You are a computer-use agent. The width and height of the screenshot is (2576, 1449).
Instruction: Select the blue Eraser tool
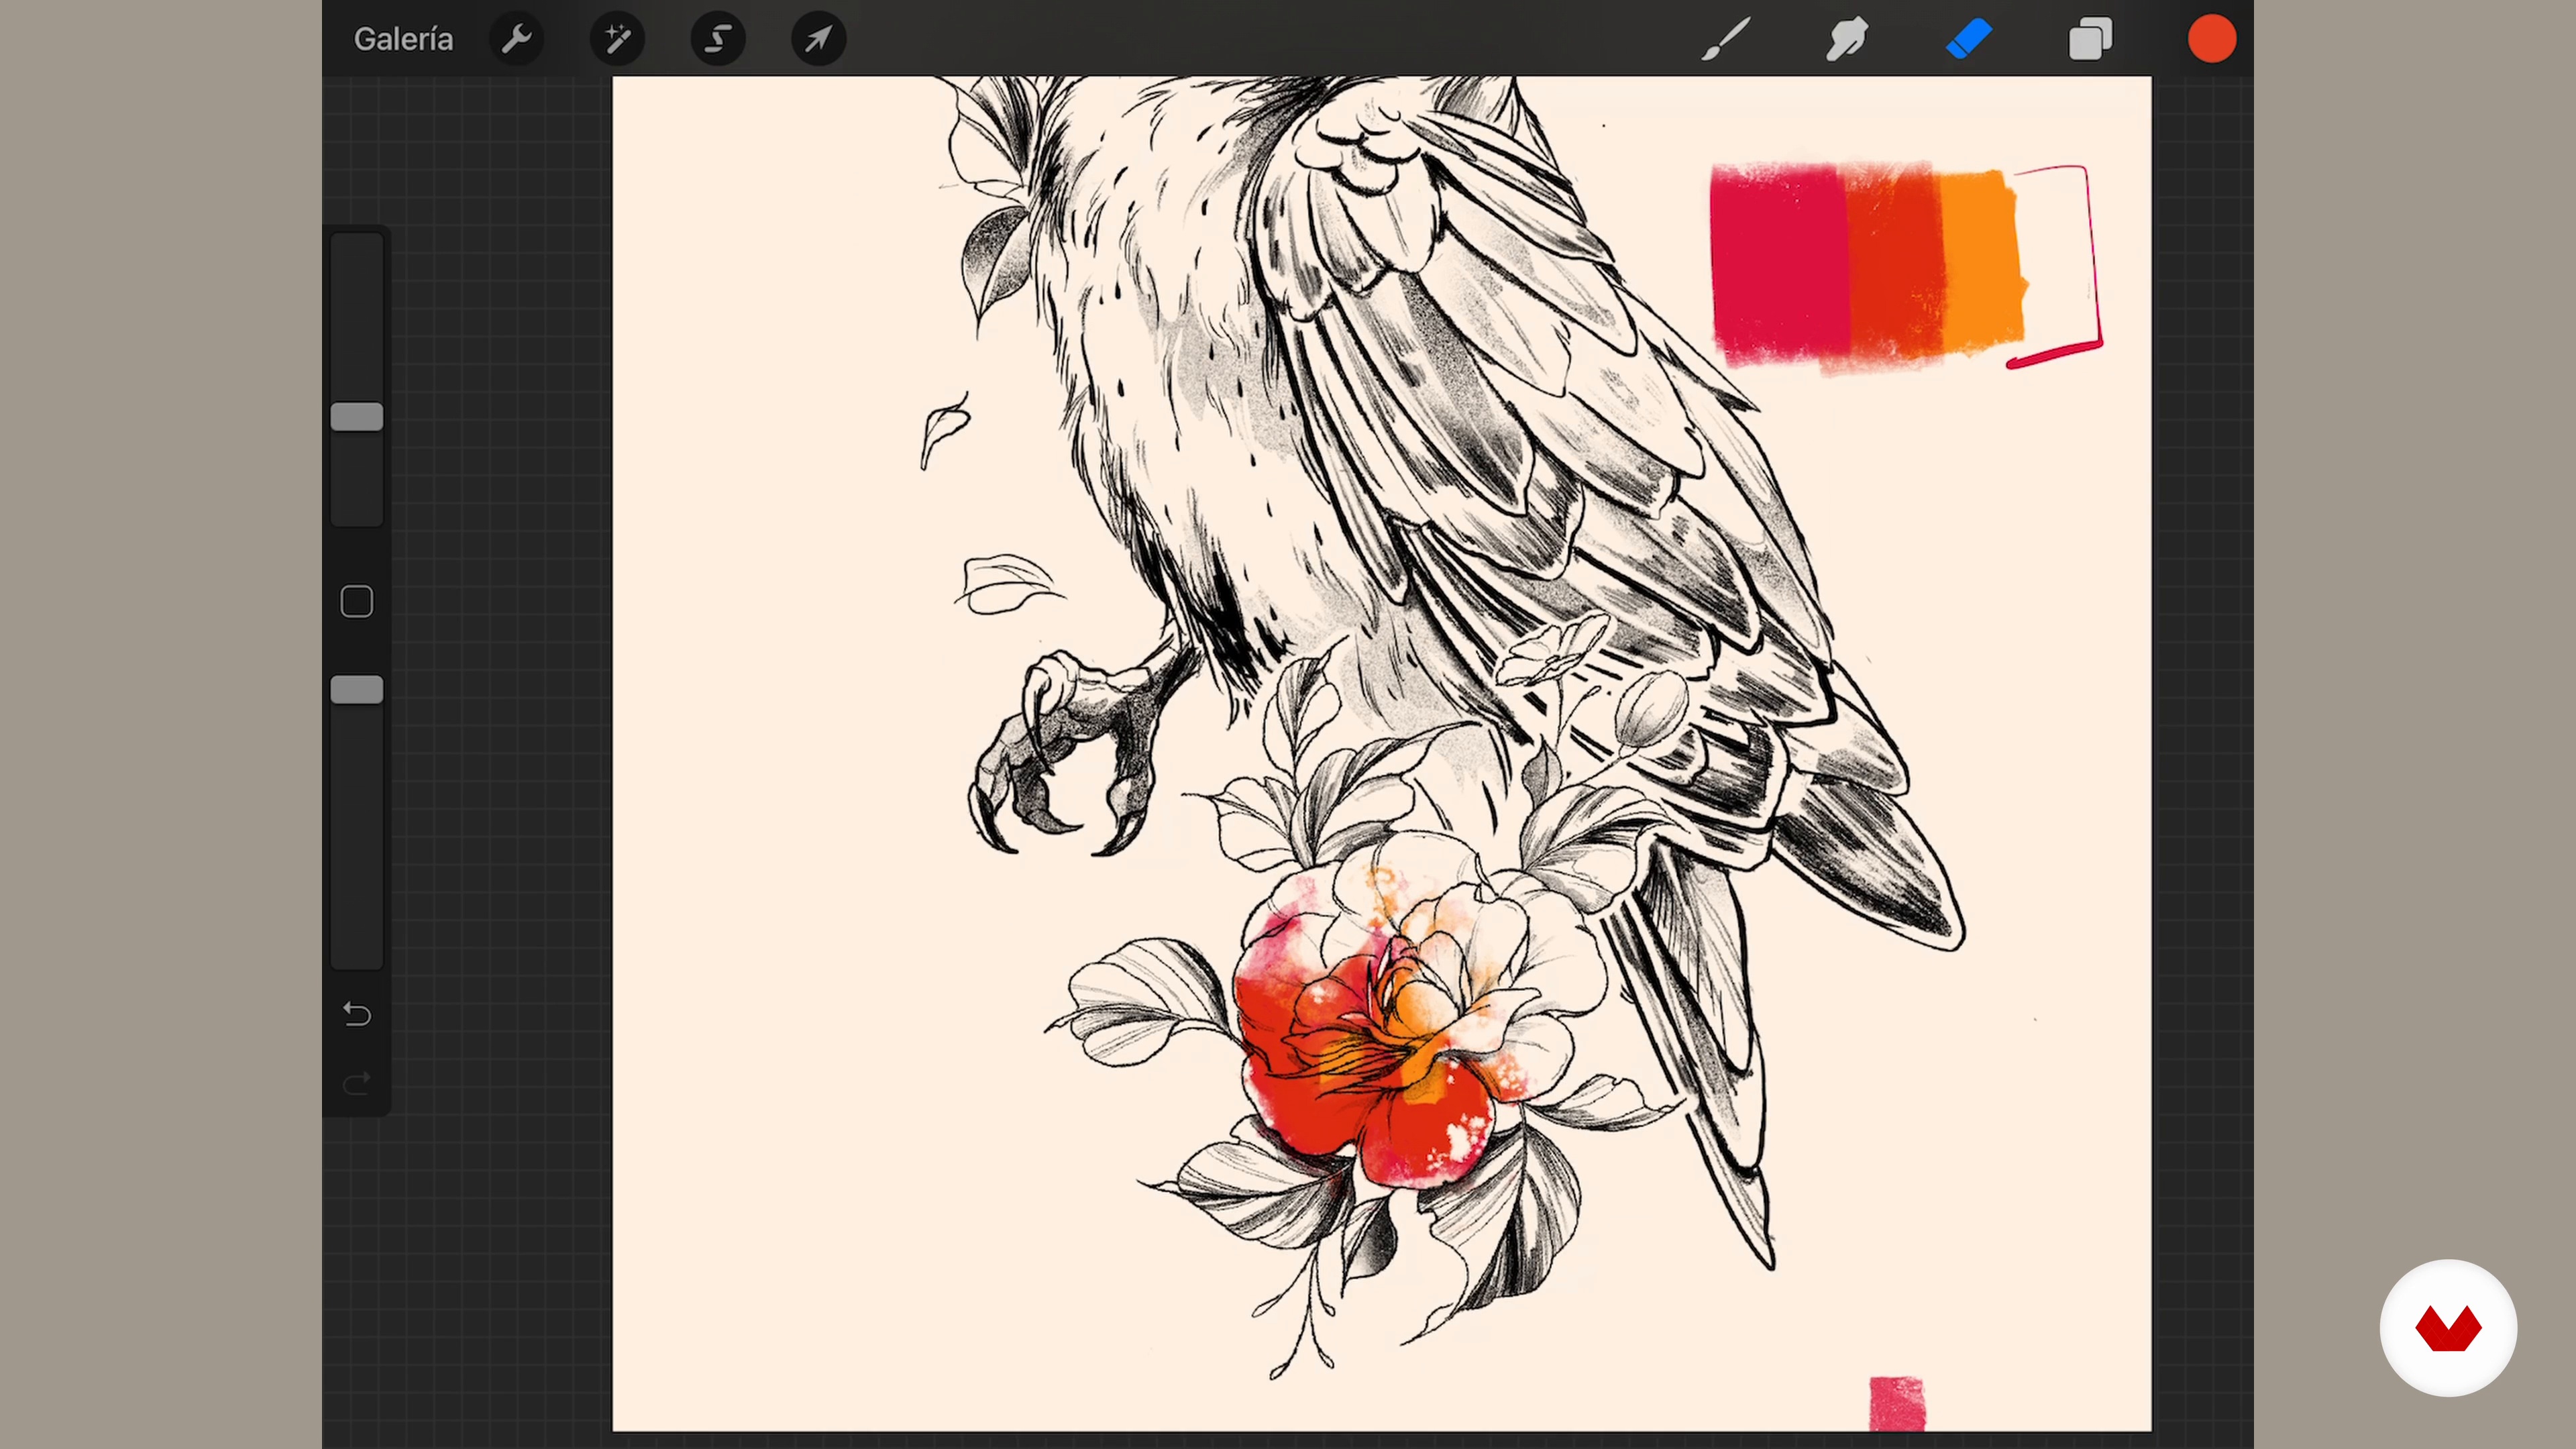coord(1969,39)
